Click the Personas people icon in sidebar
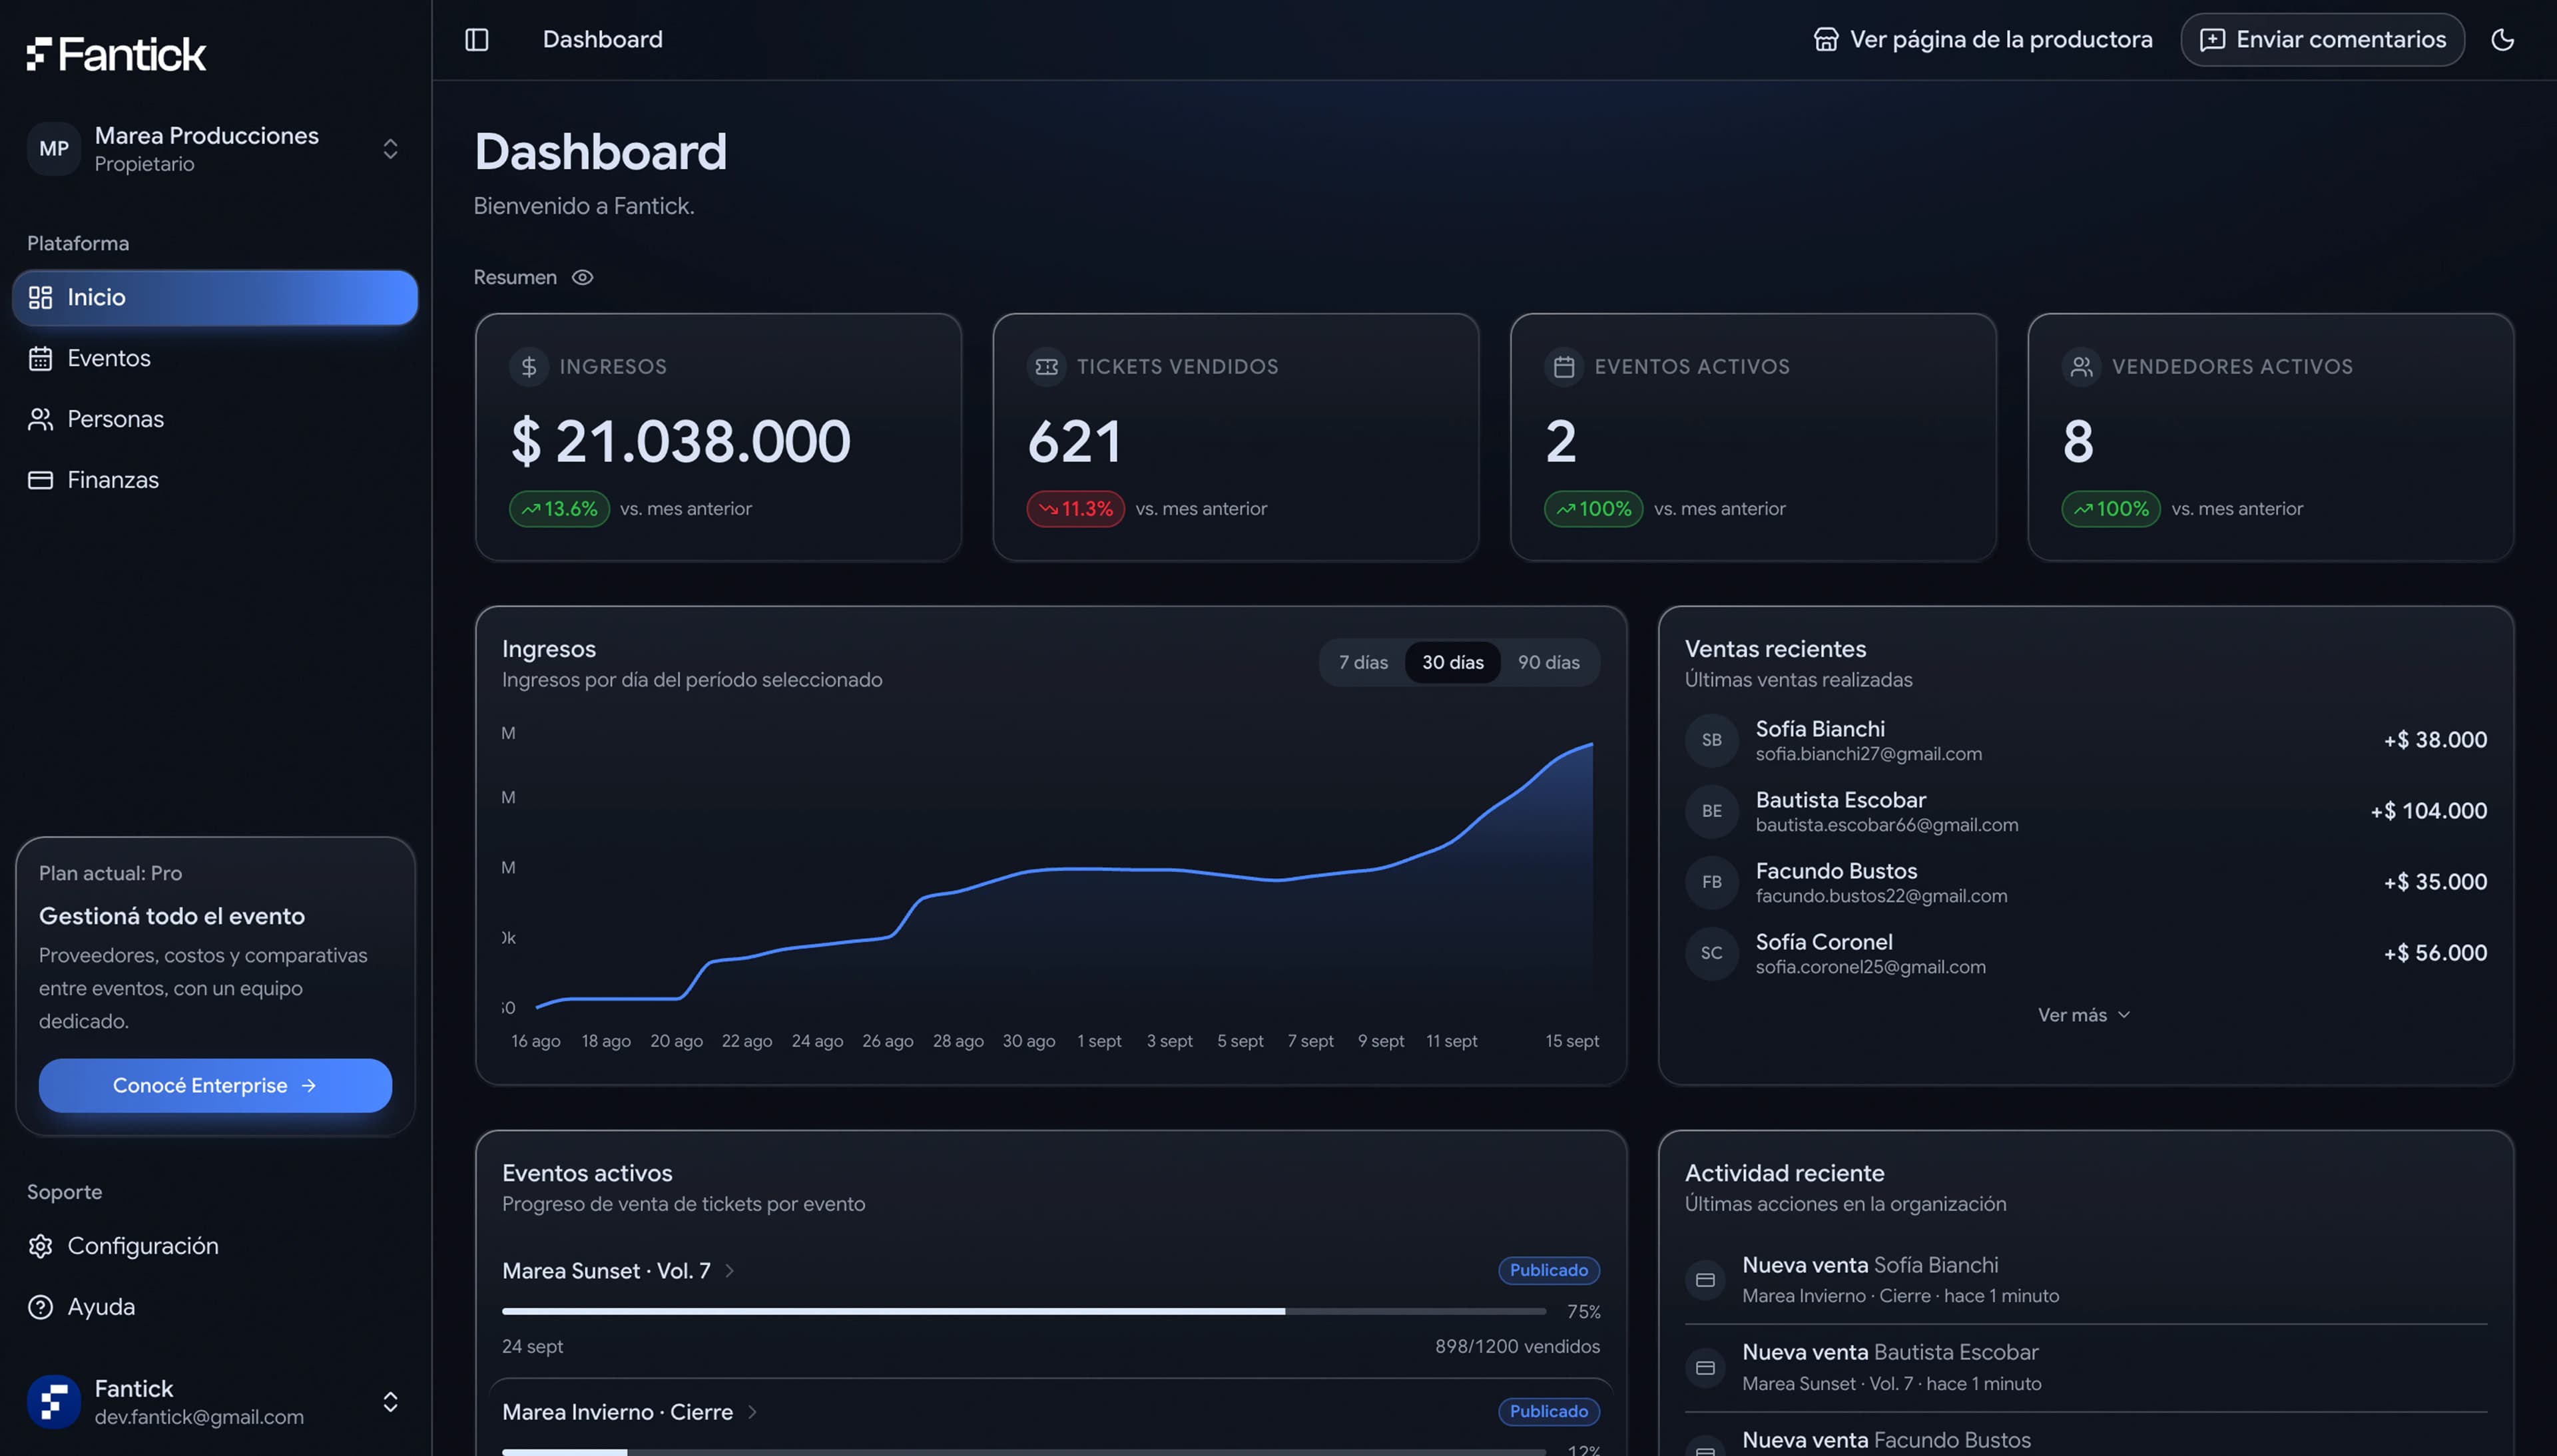The height and width of the screenshot is (1456, 2557). pyautogui.click(x=40, y=420)
